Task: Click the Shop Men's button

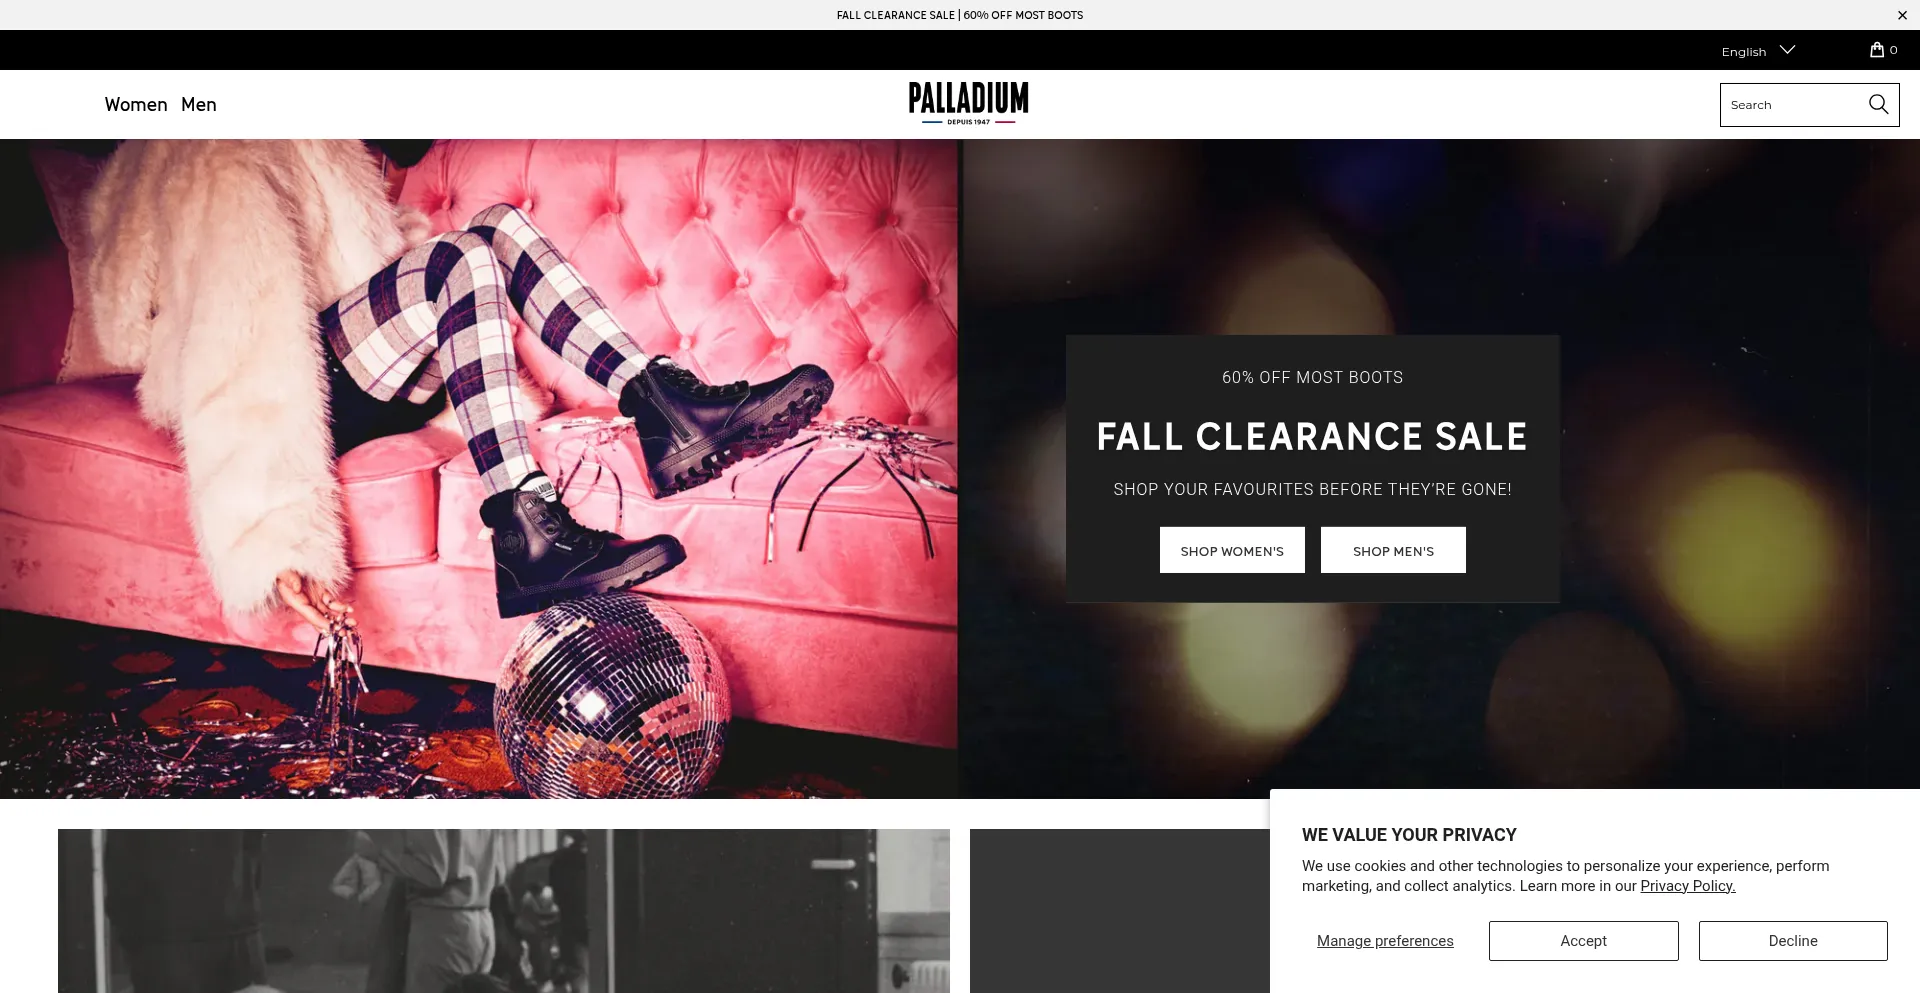Action: pos(1393,550)
